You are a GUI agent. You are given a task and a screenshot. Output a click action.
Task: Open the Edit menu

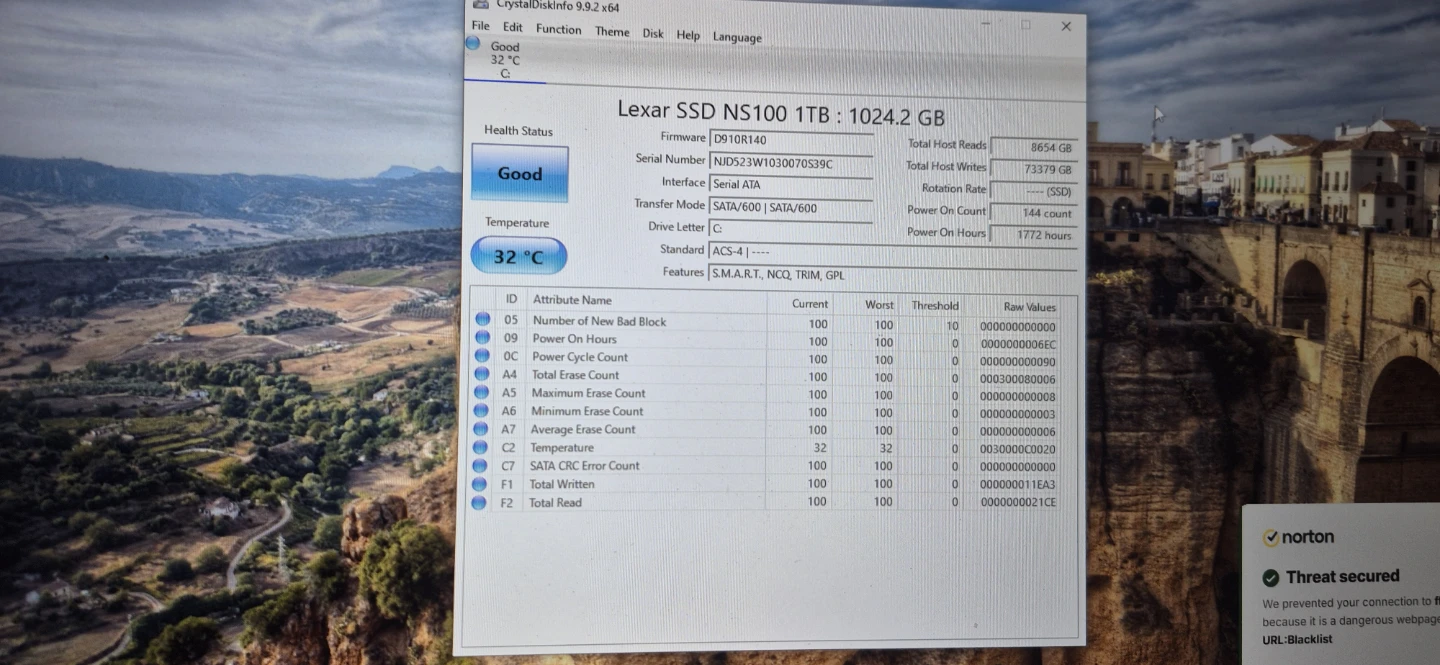click(x=513, y=27)
